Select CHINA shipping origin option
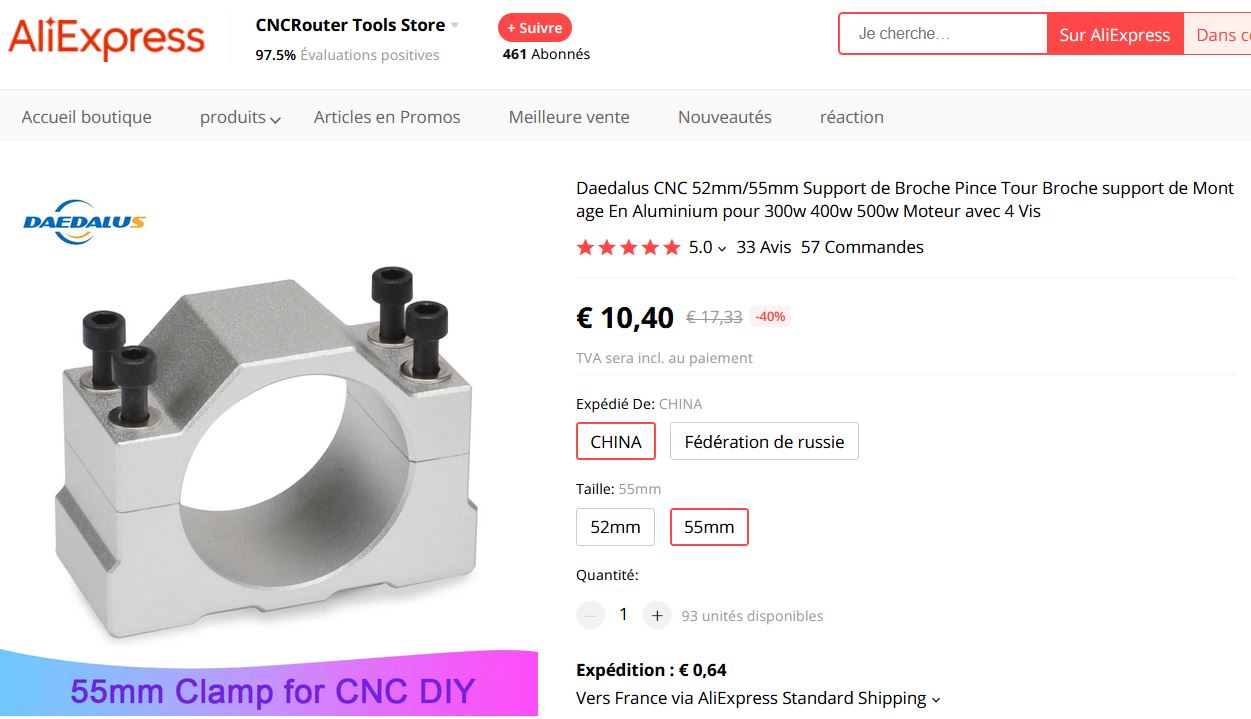This screenshot has width=1251, height=719. click(x=615, y=441)
